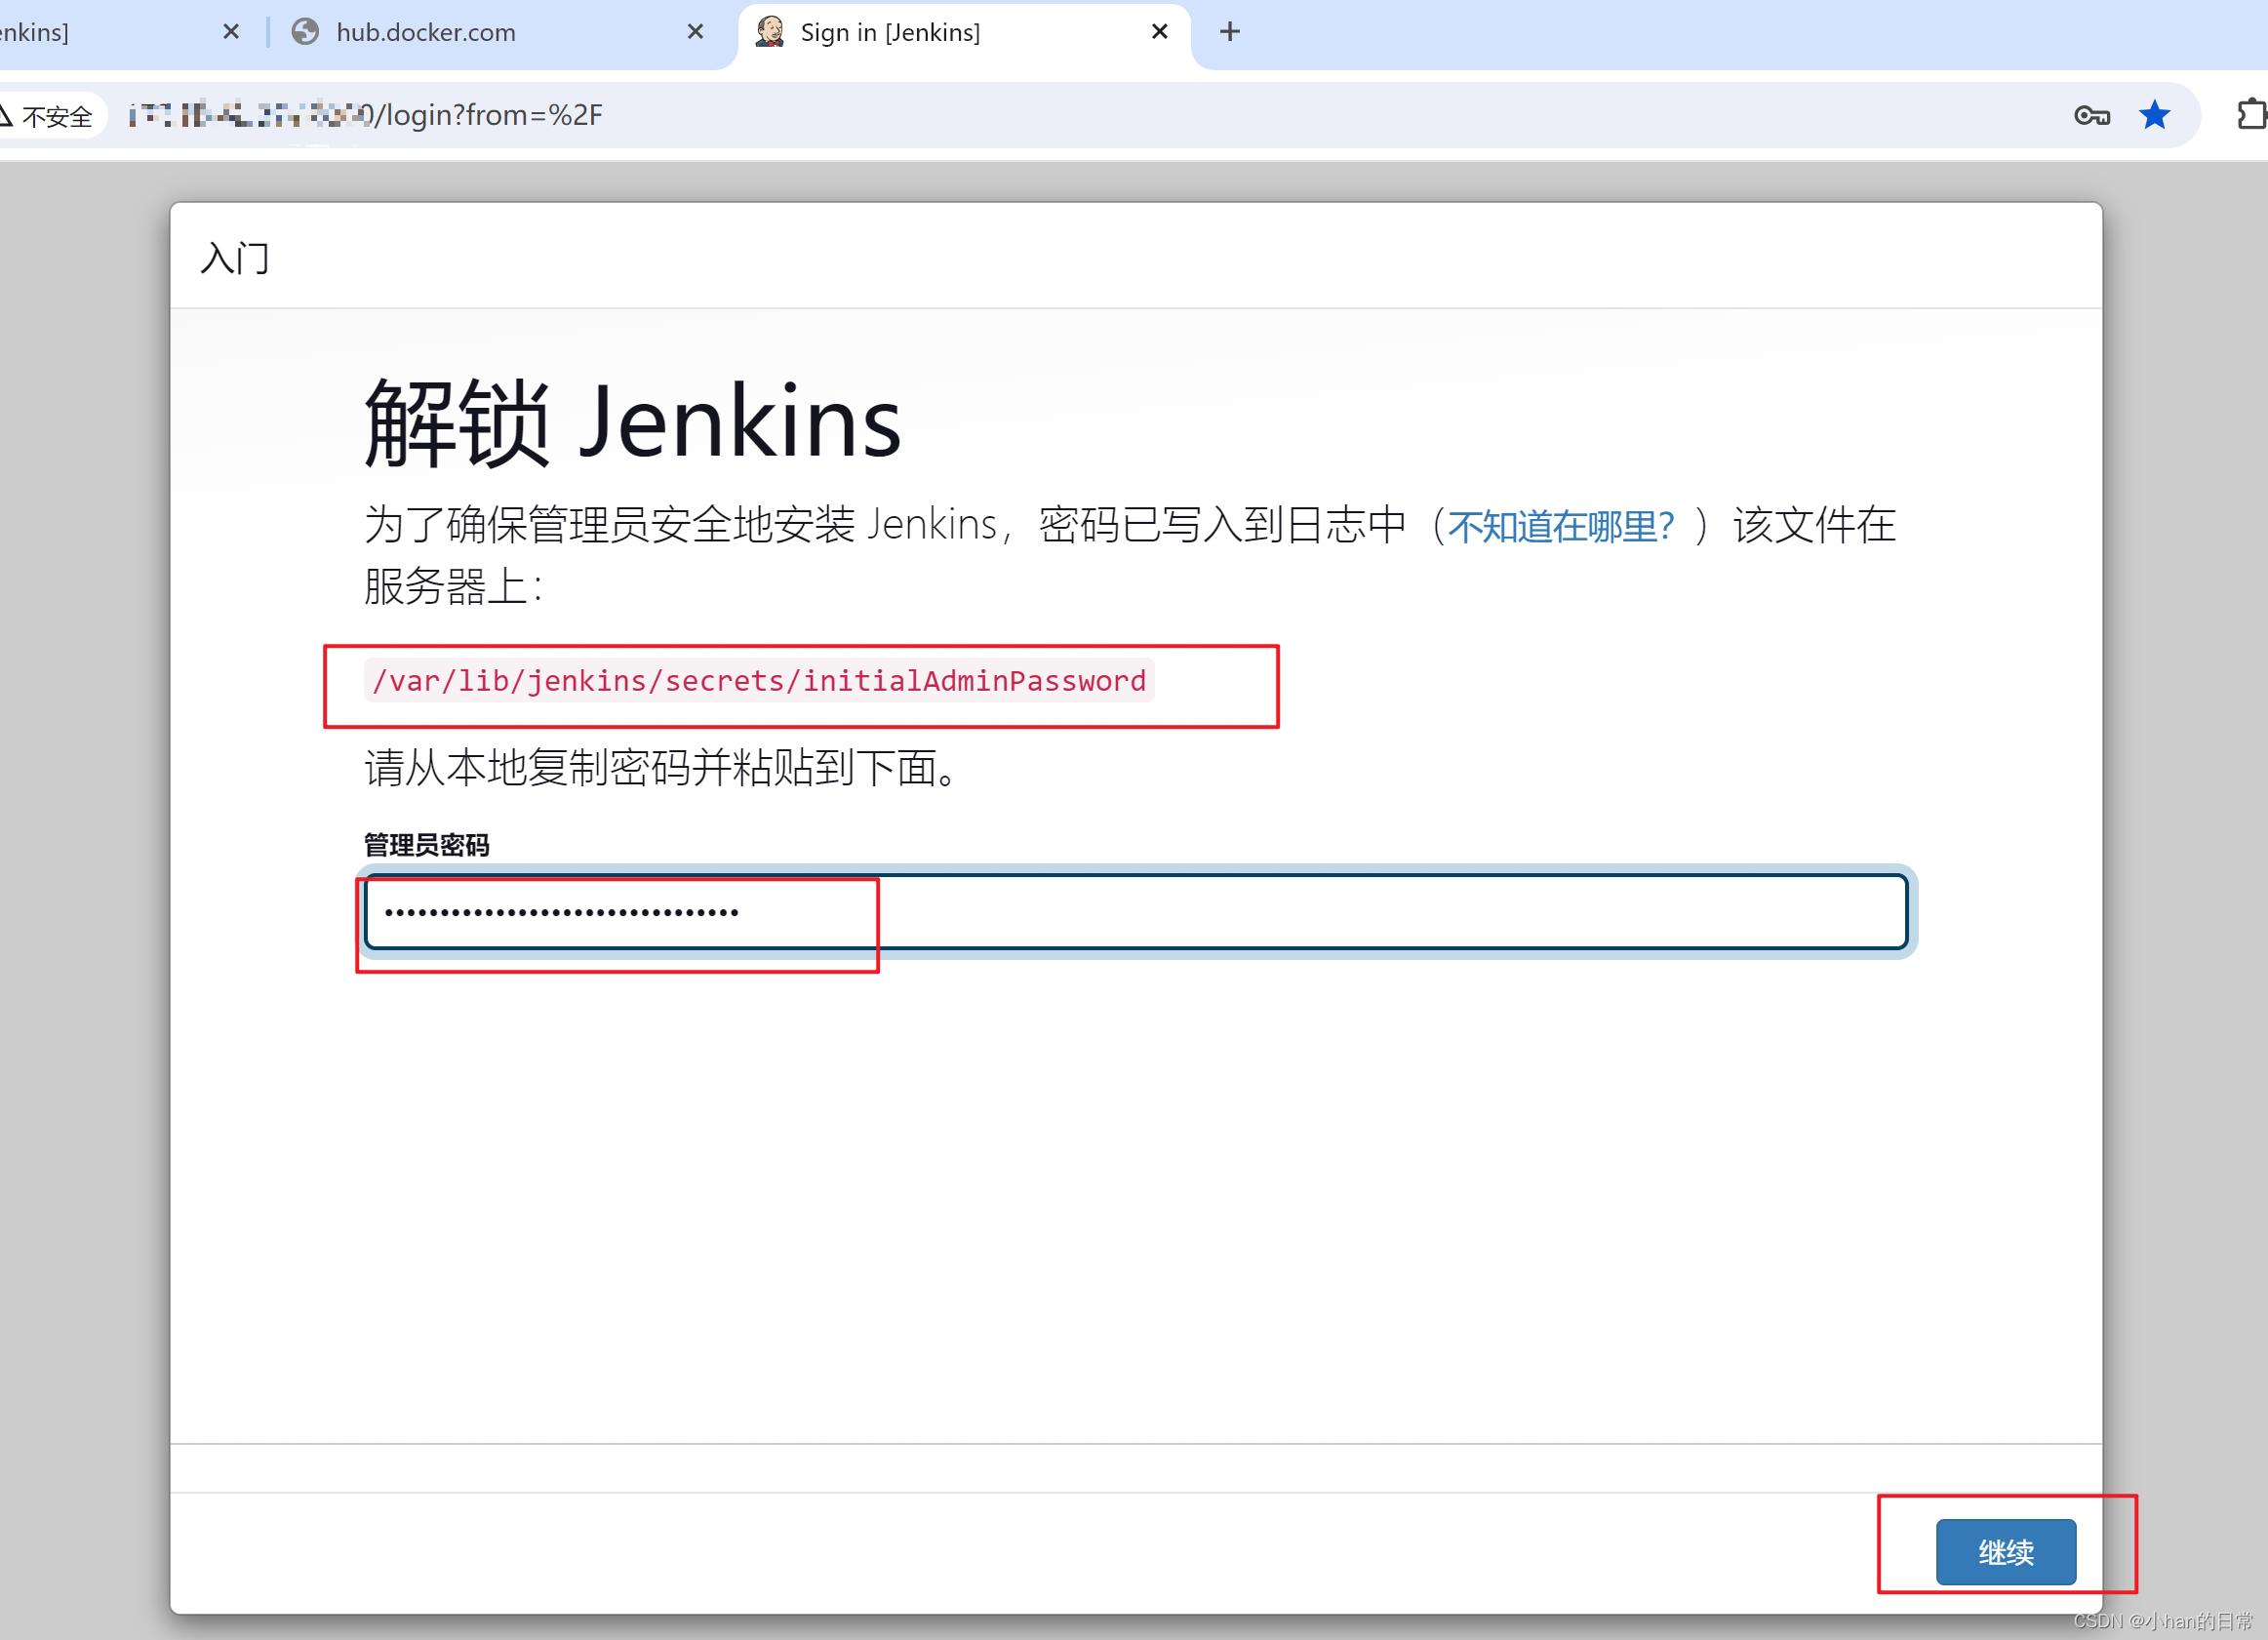The height and width of the screenshot is (1640, 2268).
Task: Click the bookmark star icon
Action: point(2154,115)
